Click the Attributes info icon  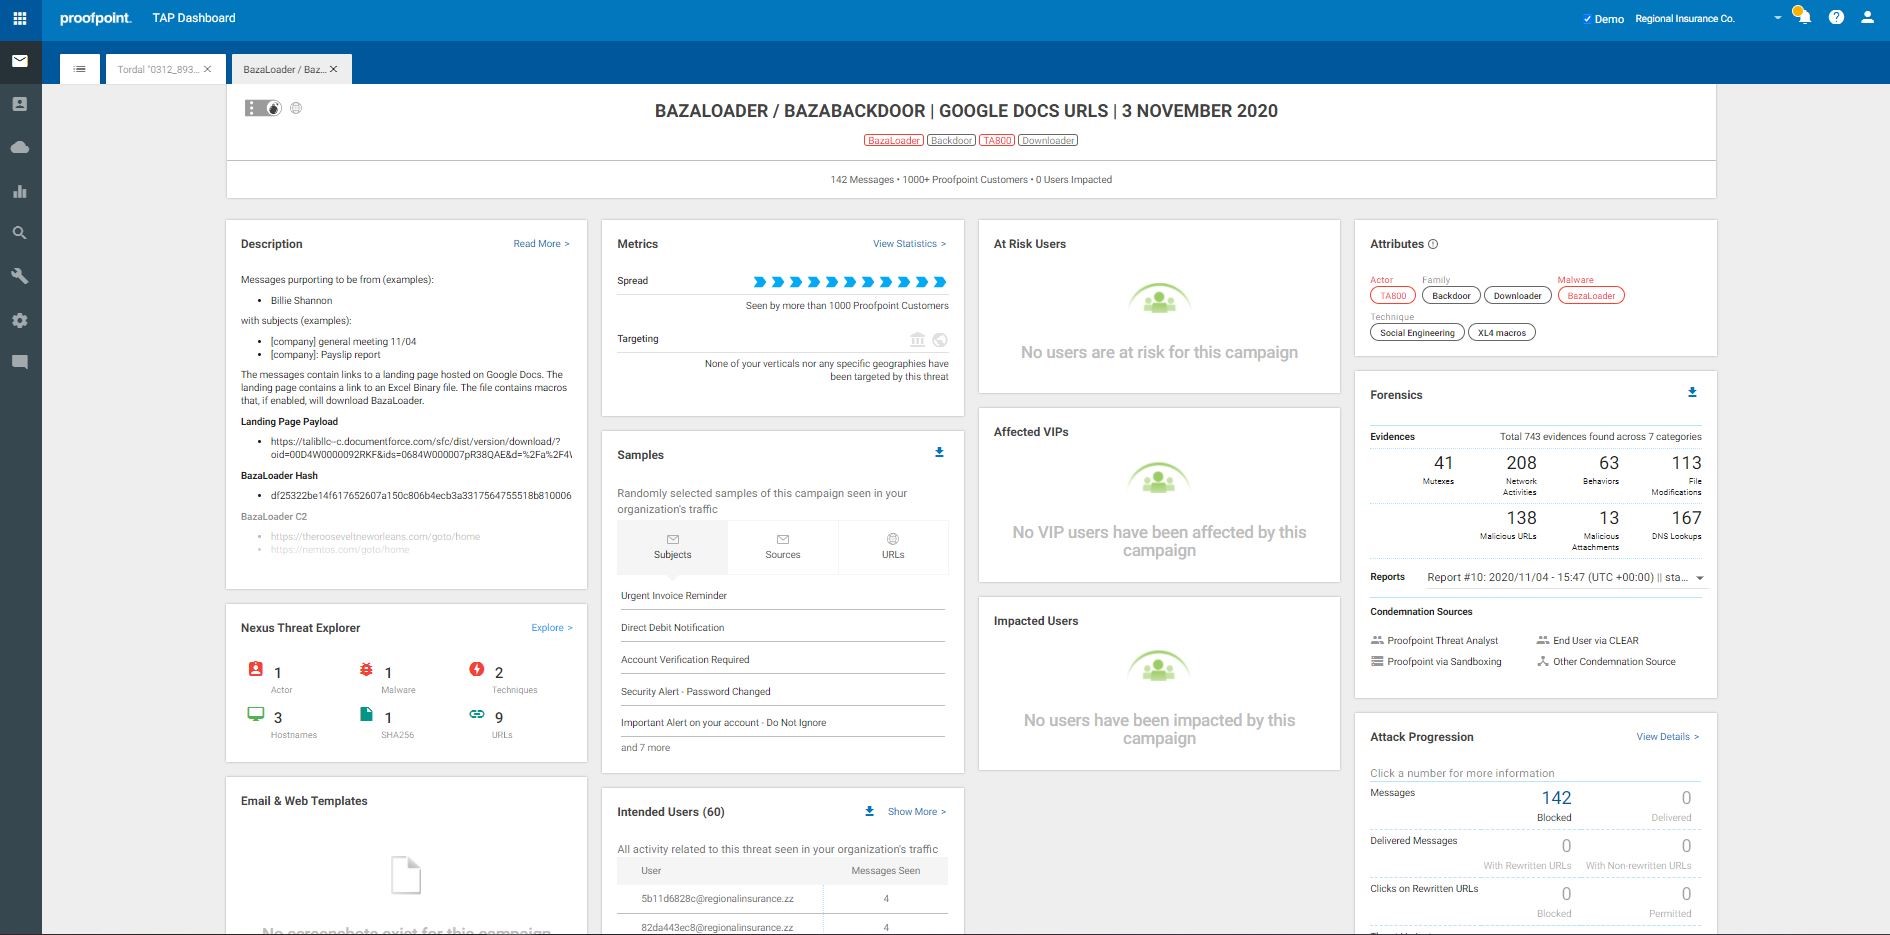click(1433, 244)
